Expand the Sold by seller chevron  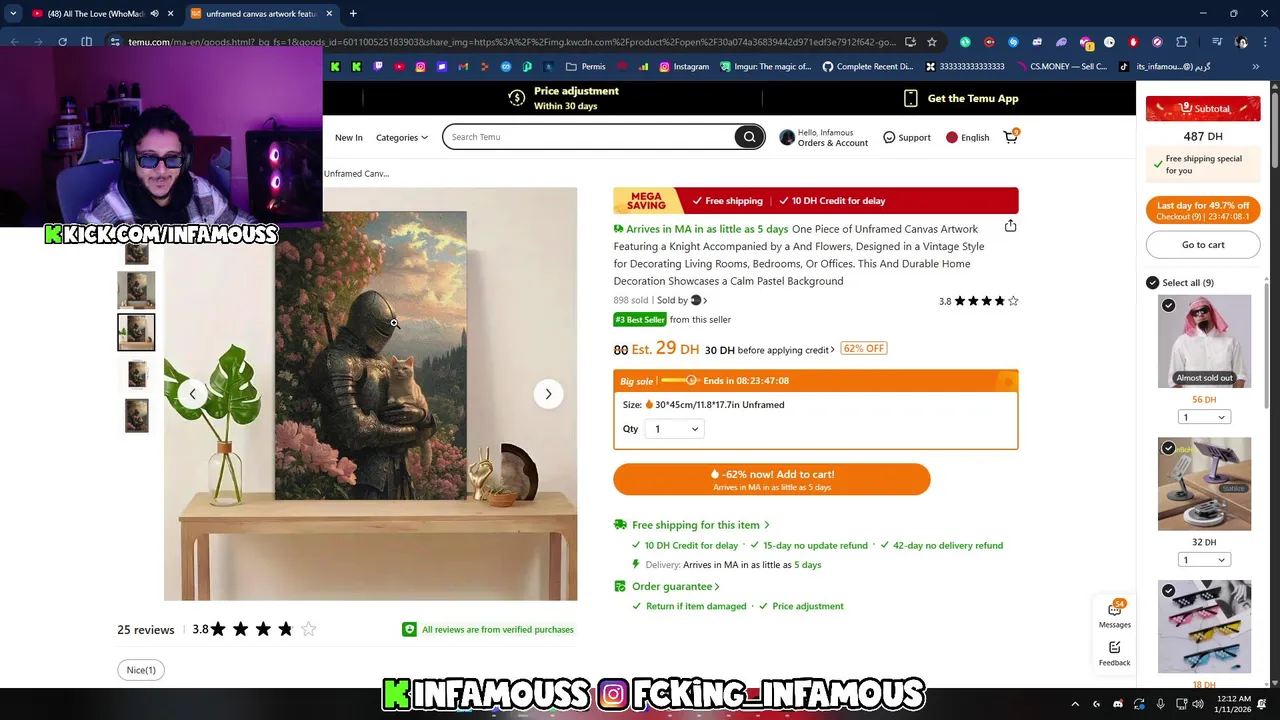click(704, 301)
